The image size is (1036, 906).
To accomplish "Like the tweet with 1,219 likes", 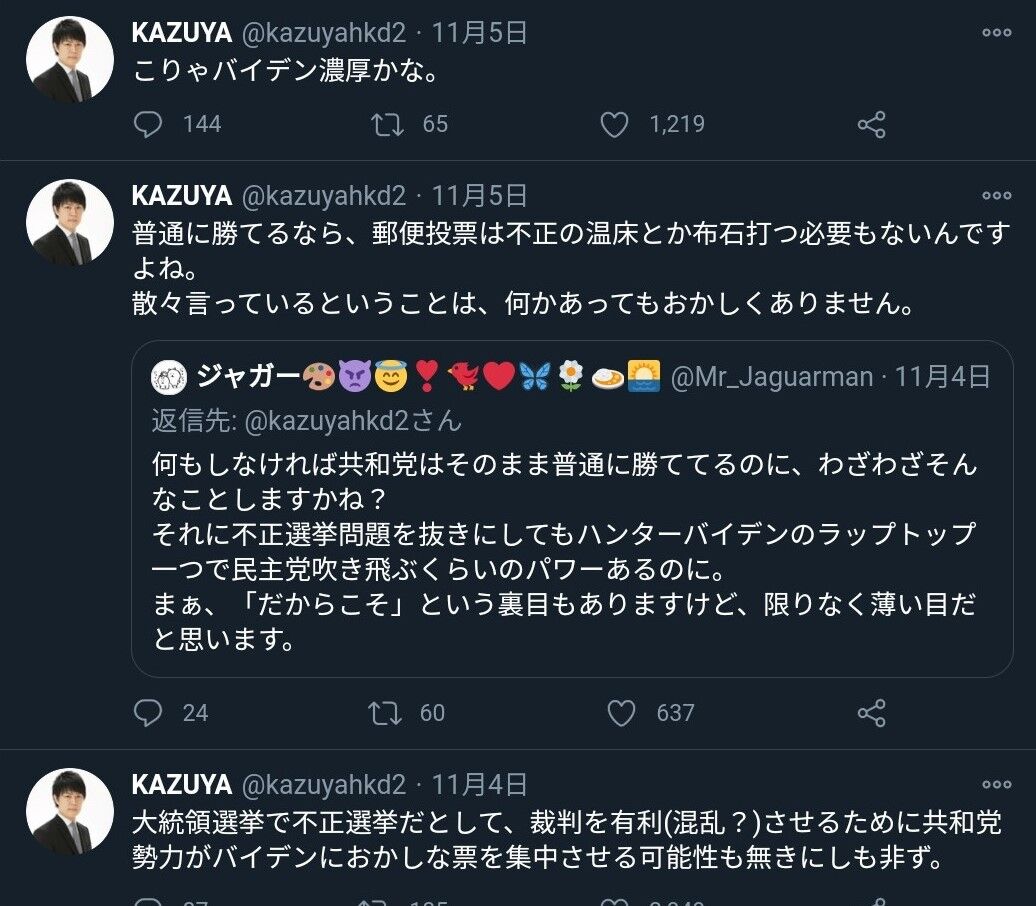I will 614,124.
